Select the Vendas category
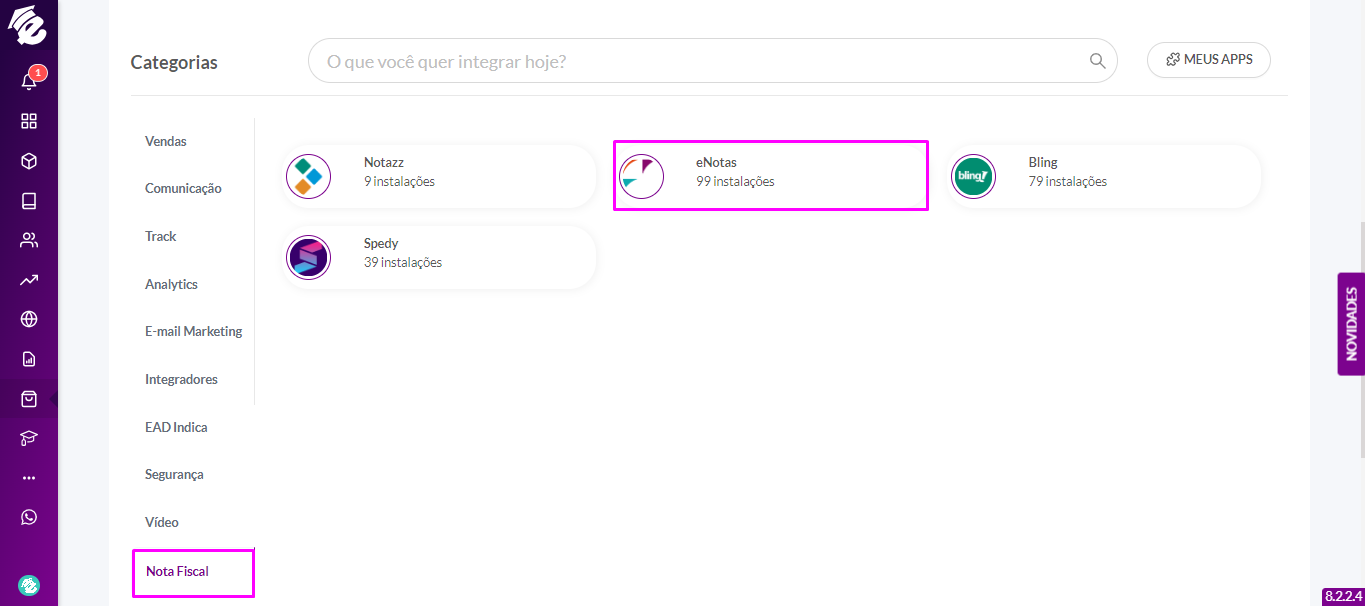This screenshot has height=606, width=1365. pos(166,141)
